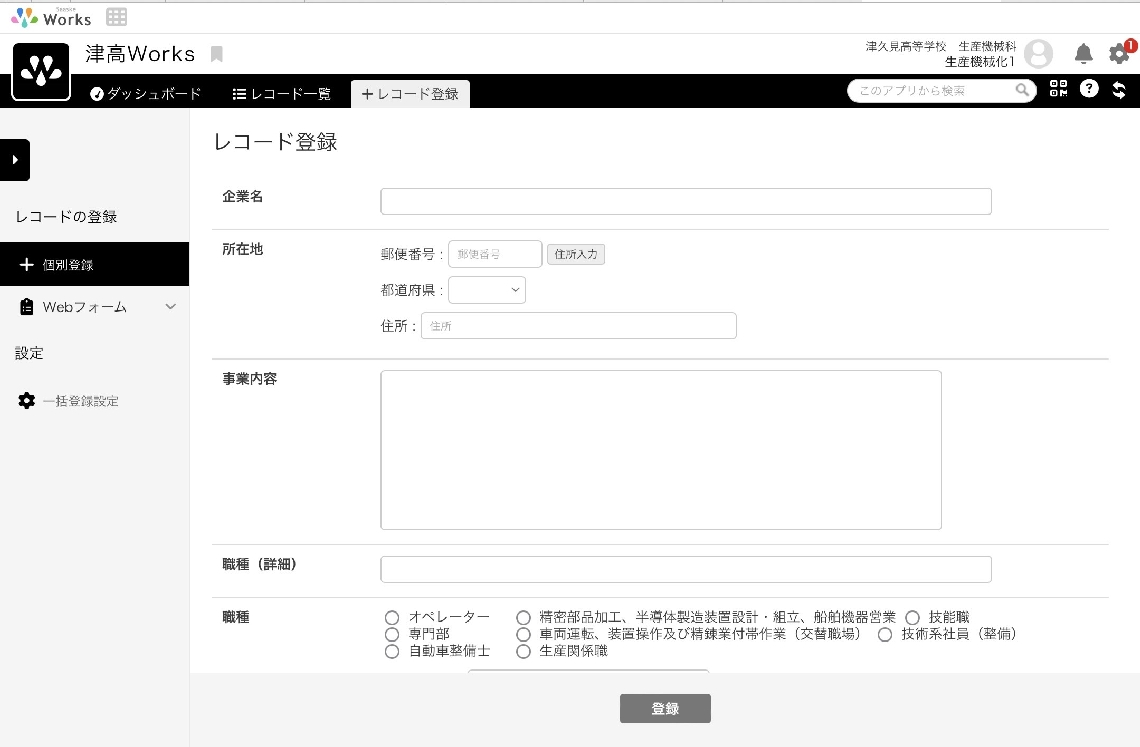Click the 住所入力 button

click(x=576, y=254)
